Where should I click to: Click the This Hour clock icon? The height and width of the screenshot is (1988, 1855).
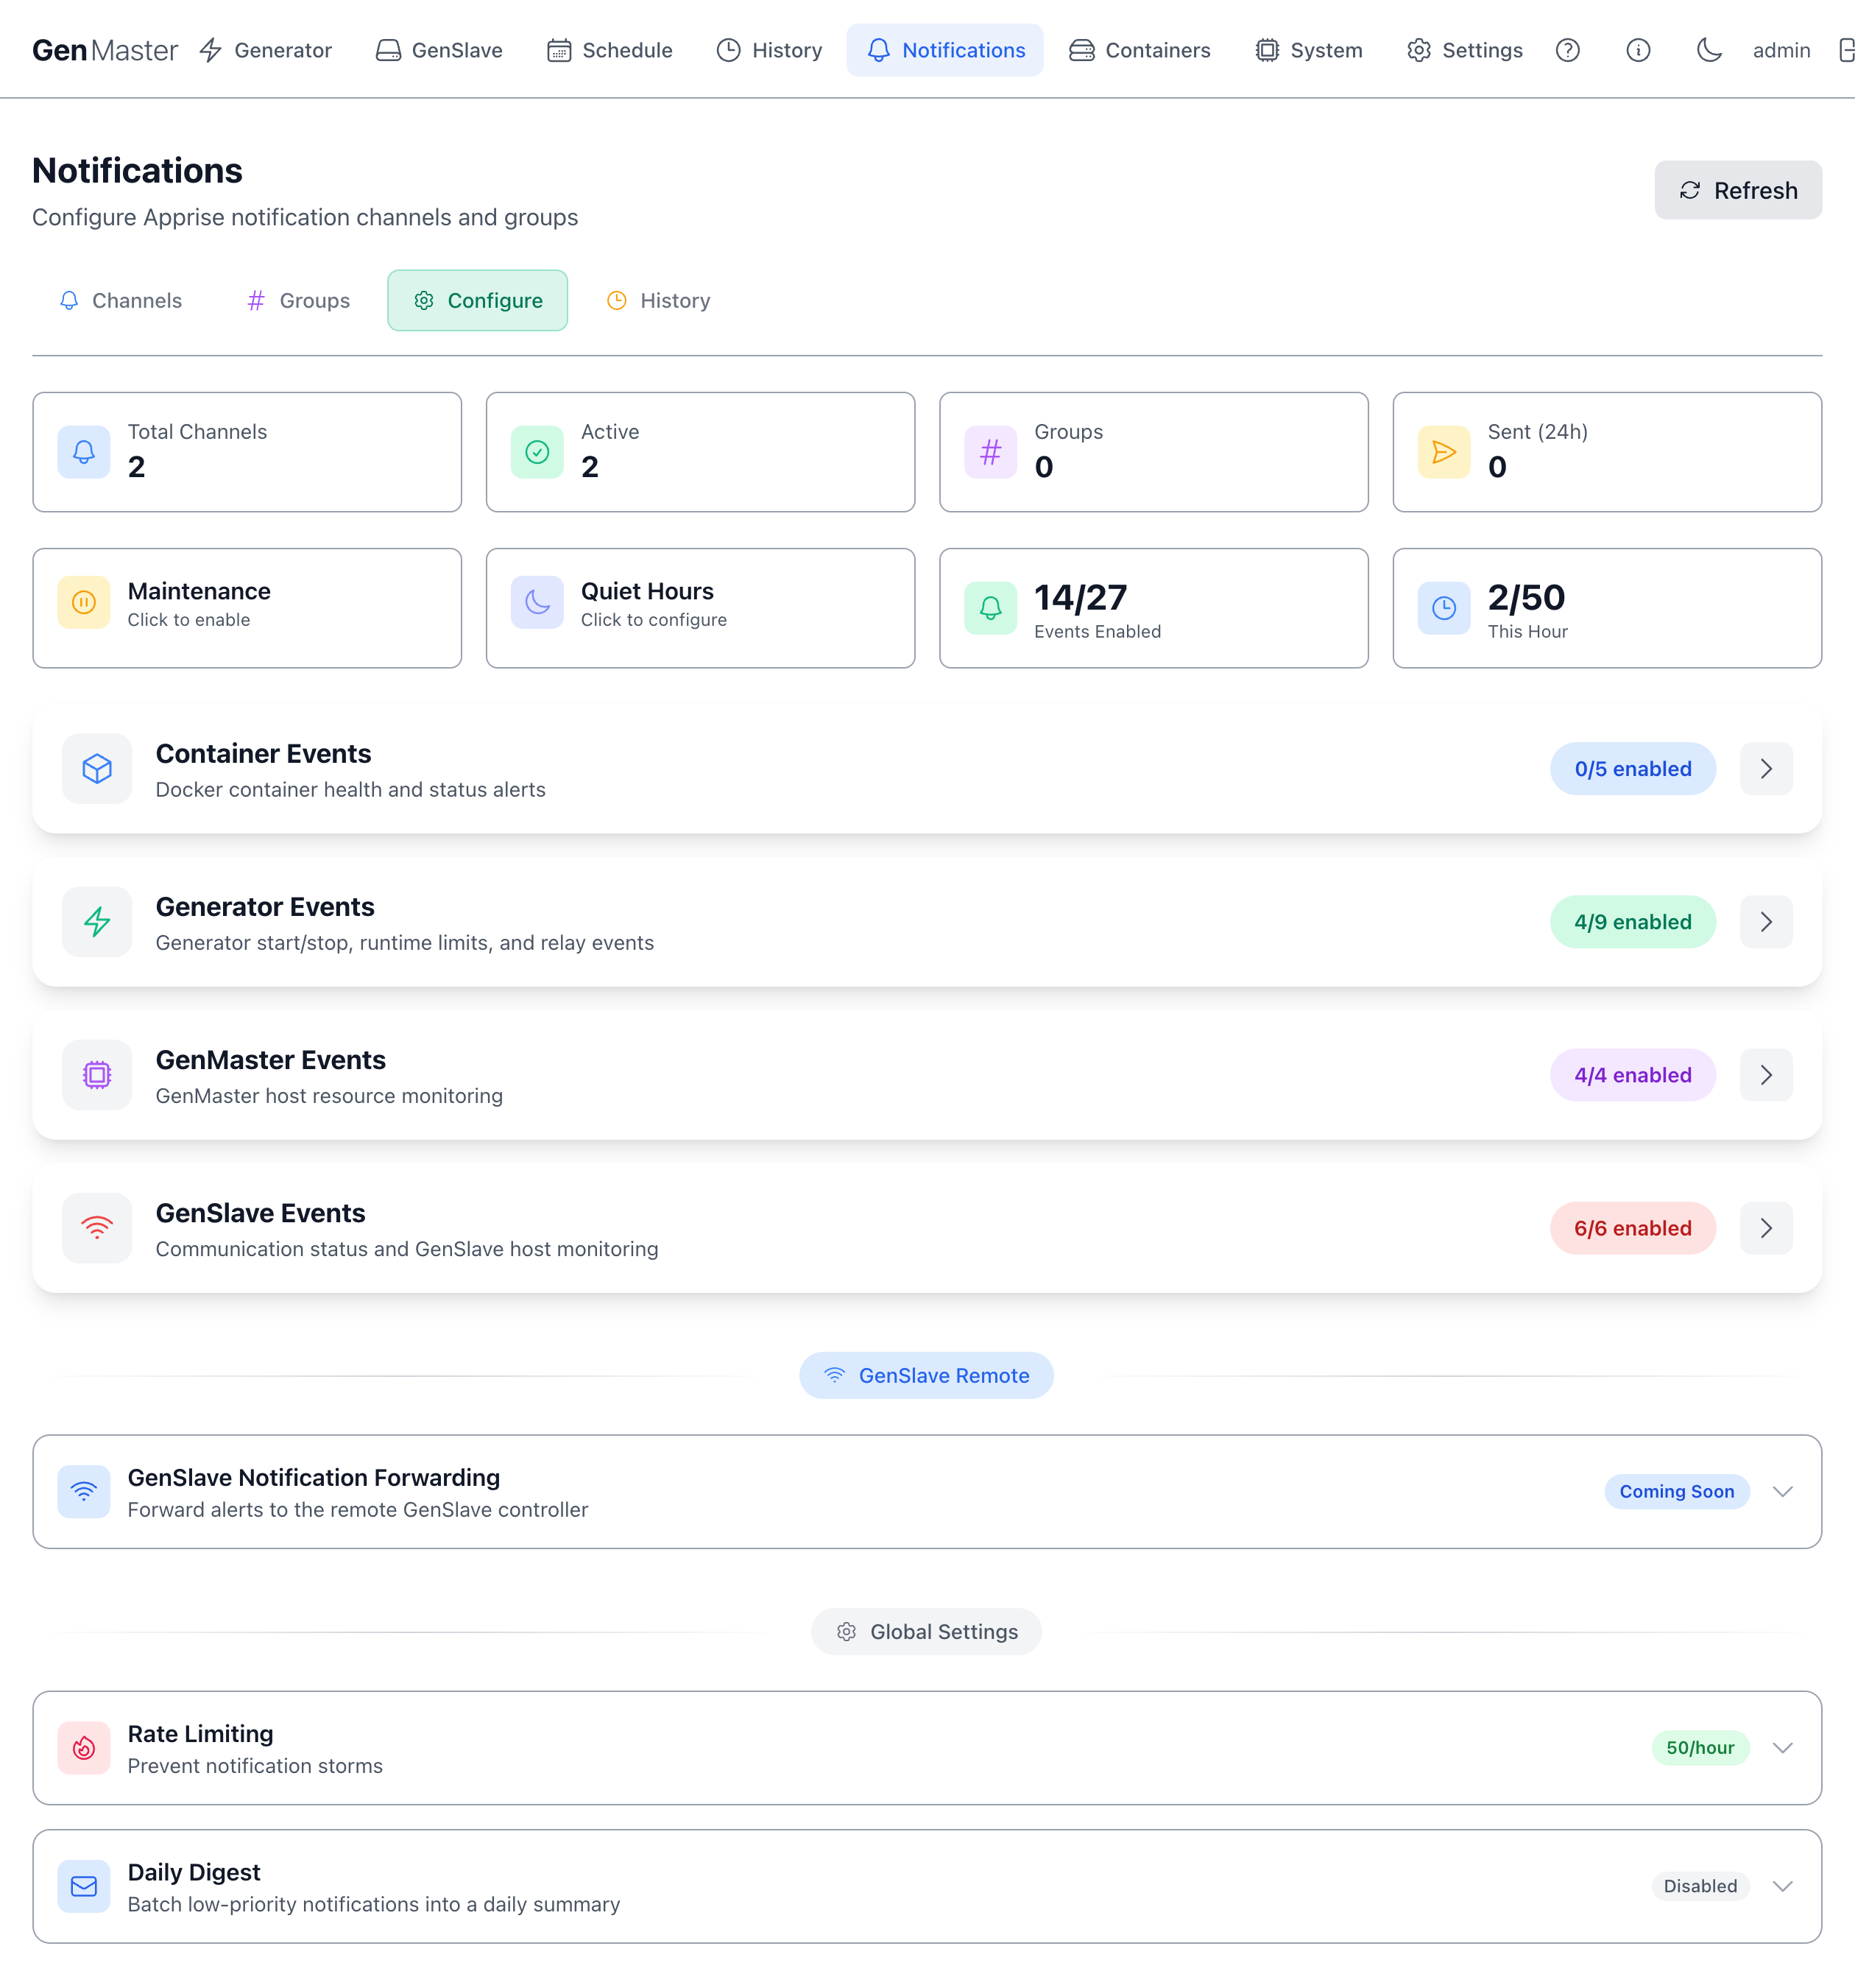coord(1444,608)
